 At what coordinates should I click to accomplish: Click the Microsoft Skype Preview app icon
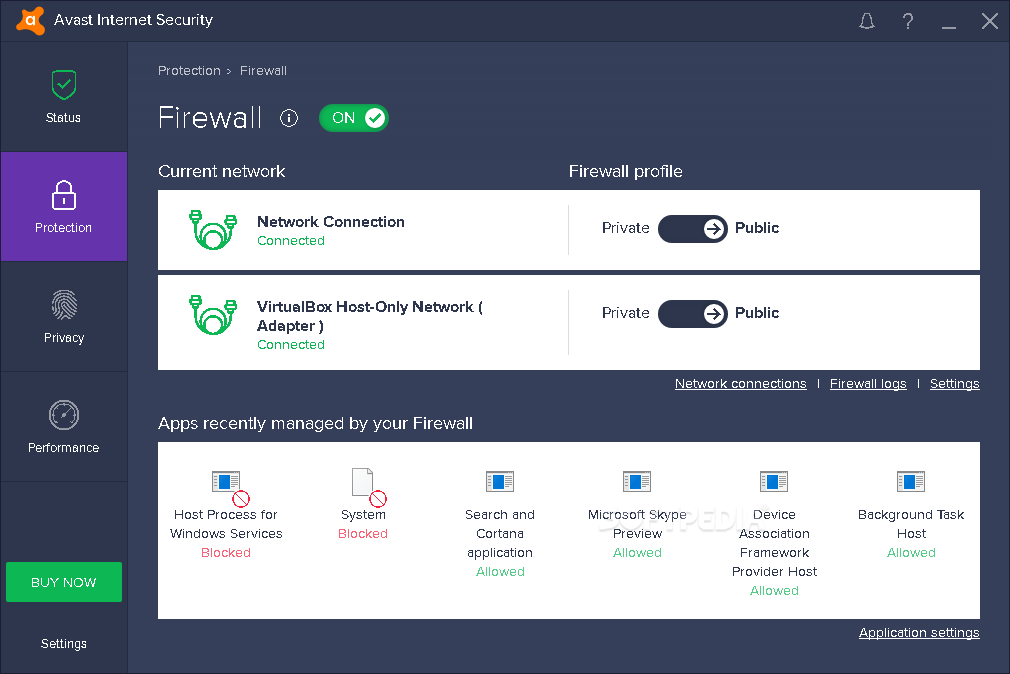coord(637,481)
